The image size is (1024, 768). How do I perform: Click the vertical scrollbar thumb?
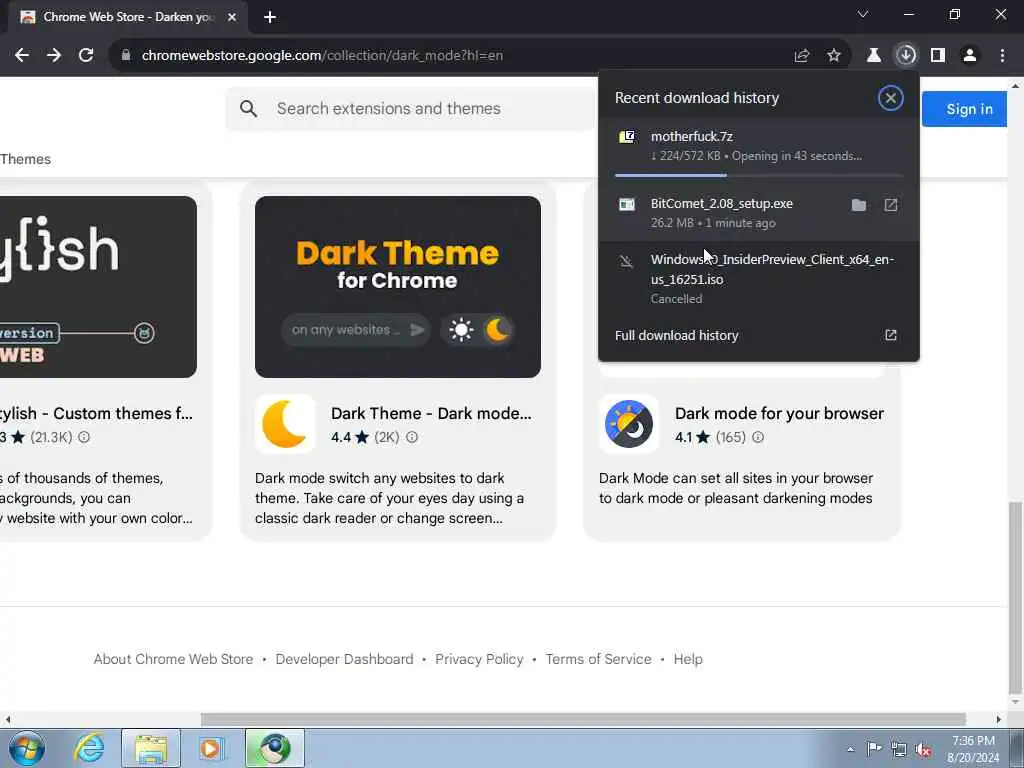[x=1016, y=598]
